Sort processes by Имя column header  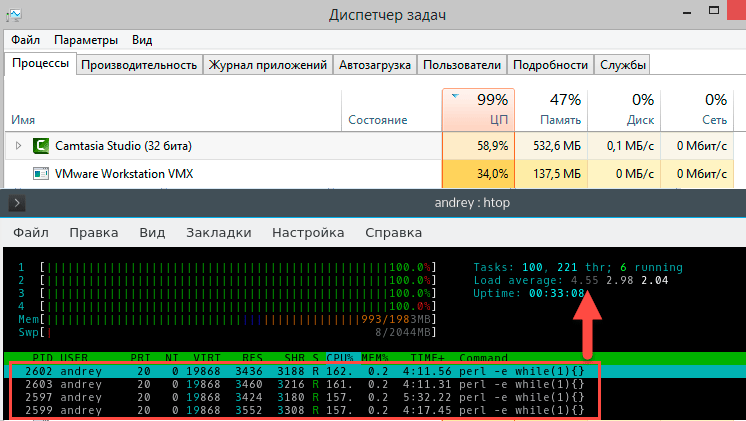[173, 110]
